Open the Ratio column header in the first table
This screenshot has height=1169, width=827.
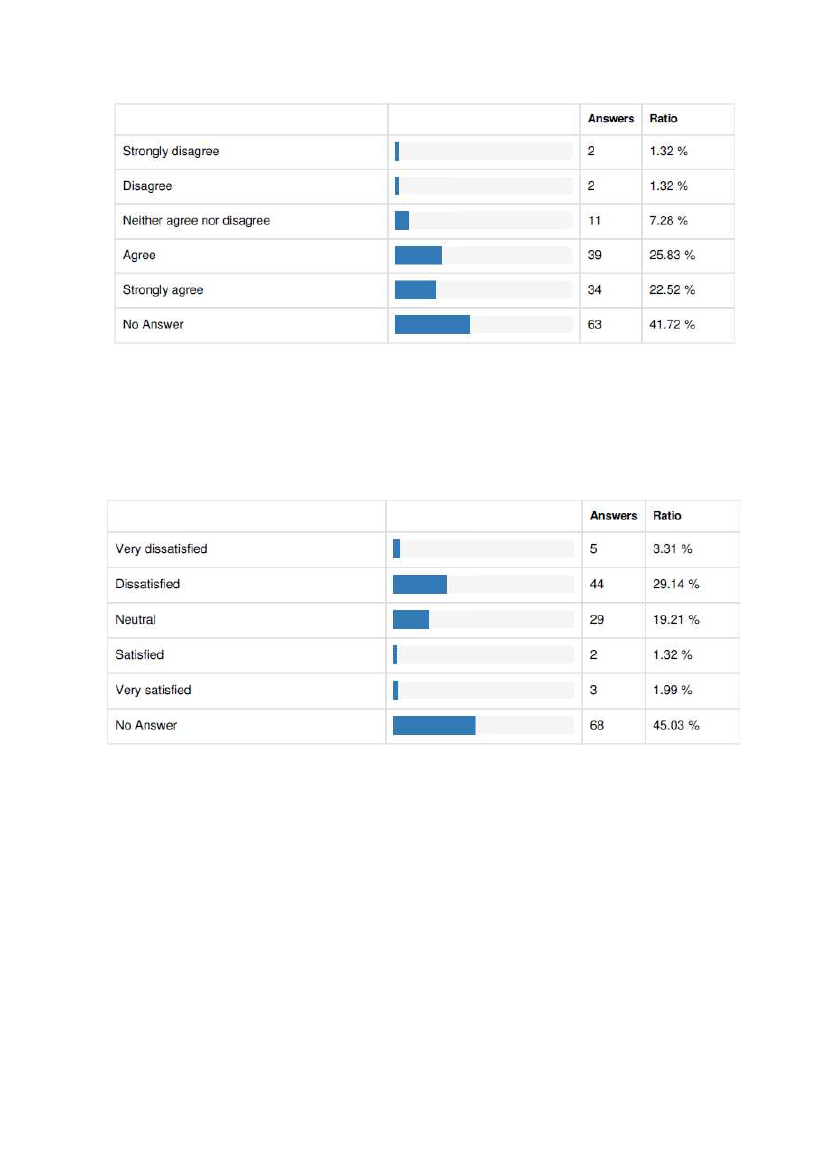click(x=663, y=119)
